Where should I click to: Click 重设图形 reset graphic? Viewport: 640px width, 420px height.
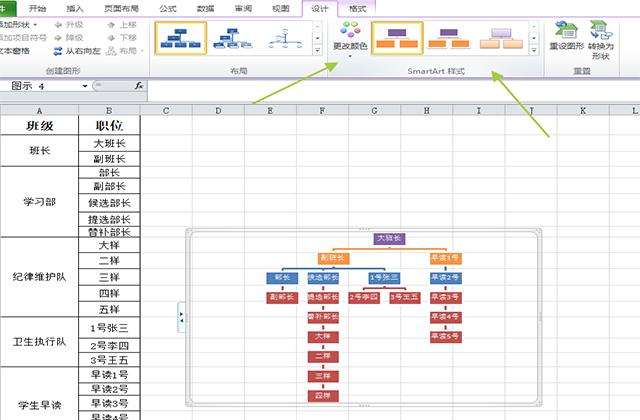tap(567, 36)
